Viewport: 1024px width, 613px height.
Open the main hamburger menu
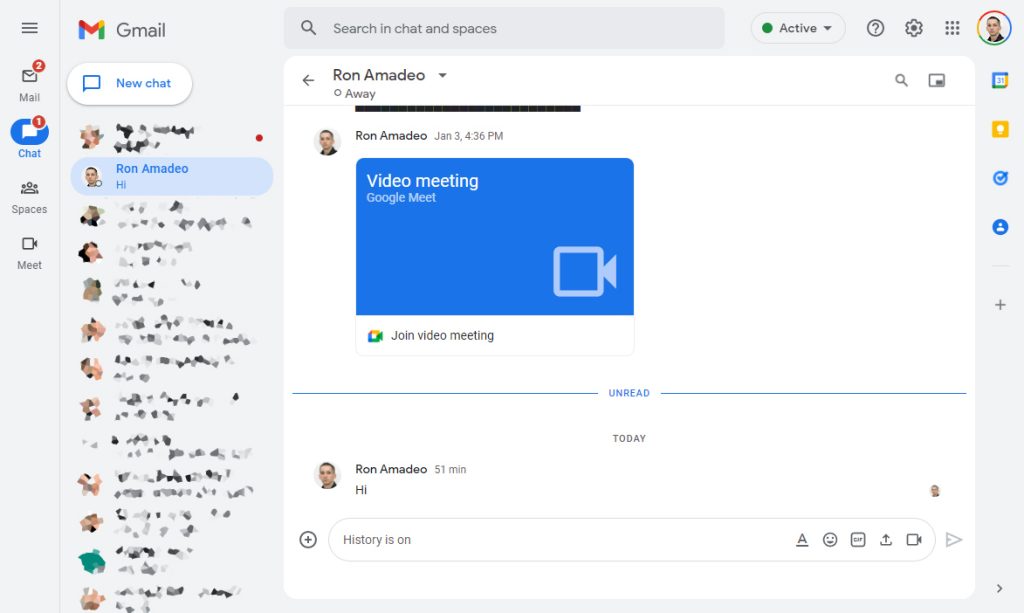point(29,28)
